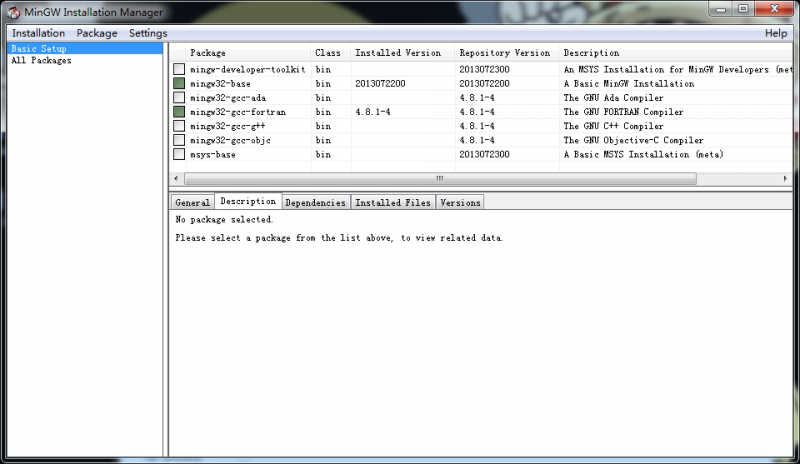
Task: Minimize the MinGW Installation Manager window
Action: click(720, 9)
